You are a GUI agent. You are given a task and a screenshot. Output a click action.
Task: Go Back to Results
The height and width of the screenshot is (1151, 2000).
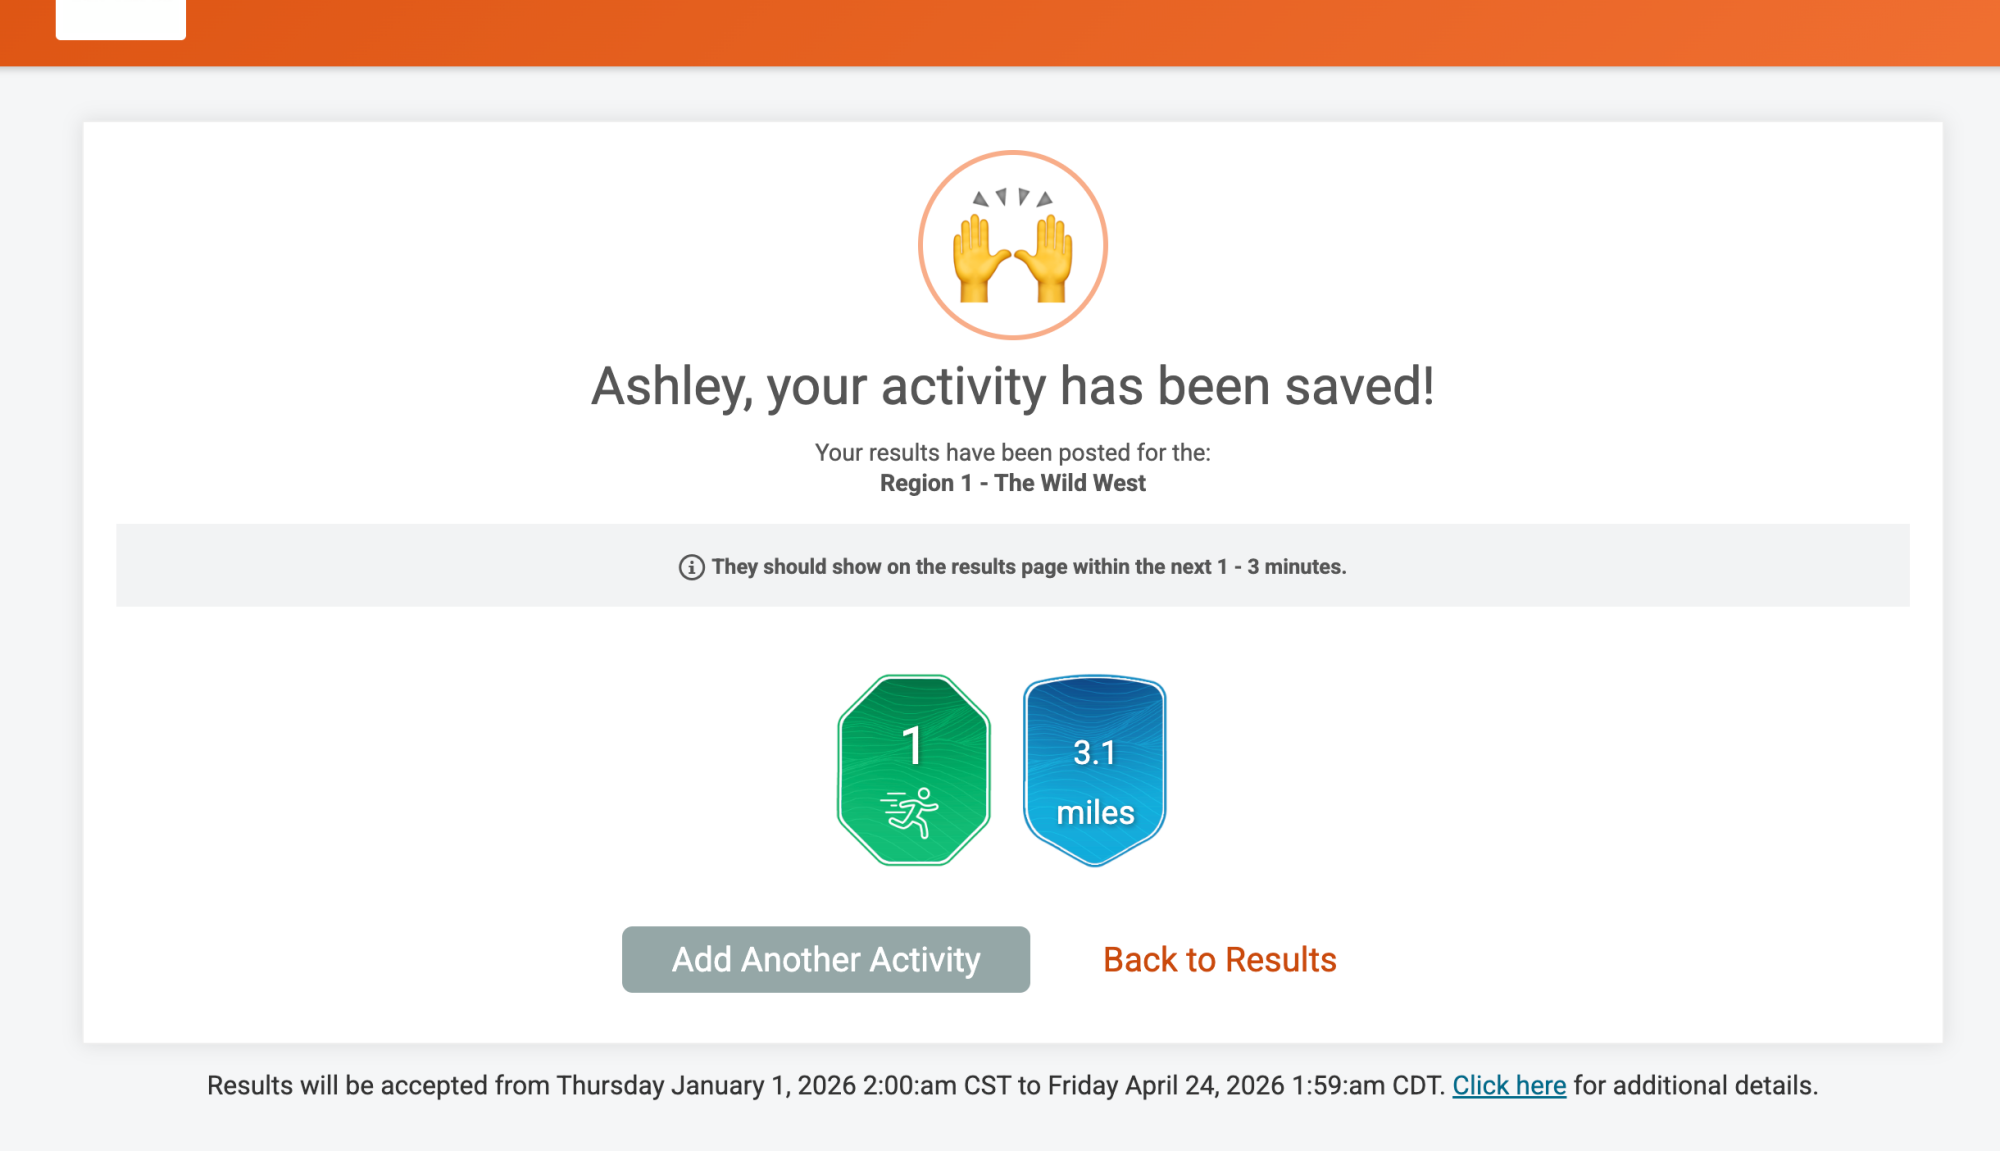pos(1219,960)
